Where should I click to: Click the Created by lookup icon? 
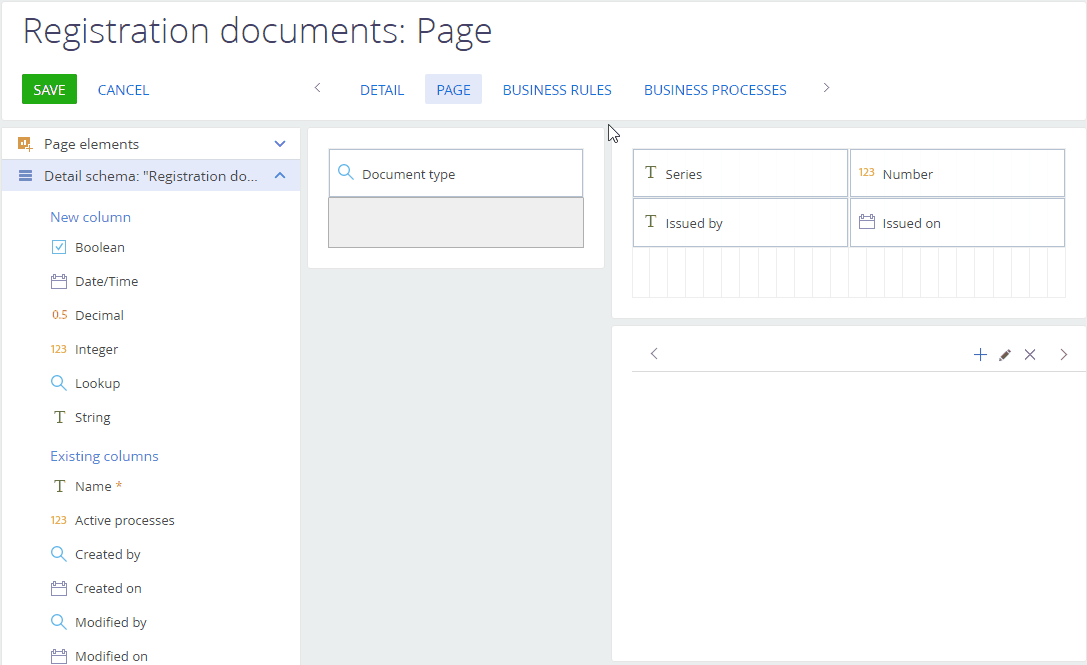[x=59, y=553]
